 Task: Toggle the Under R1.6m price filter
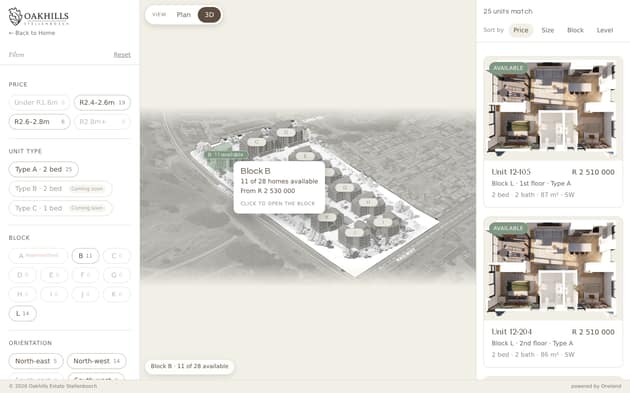point(39,102)
